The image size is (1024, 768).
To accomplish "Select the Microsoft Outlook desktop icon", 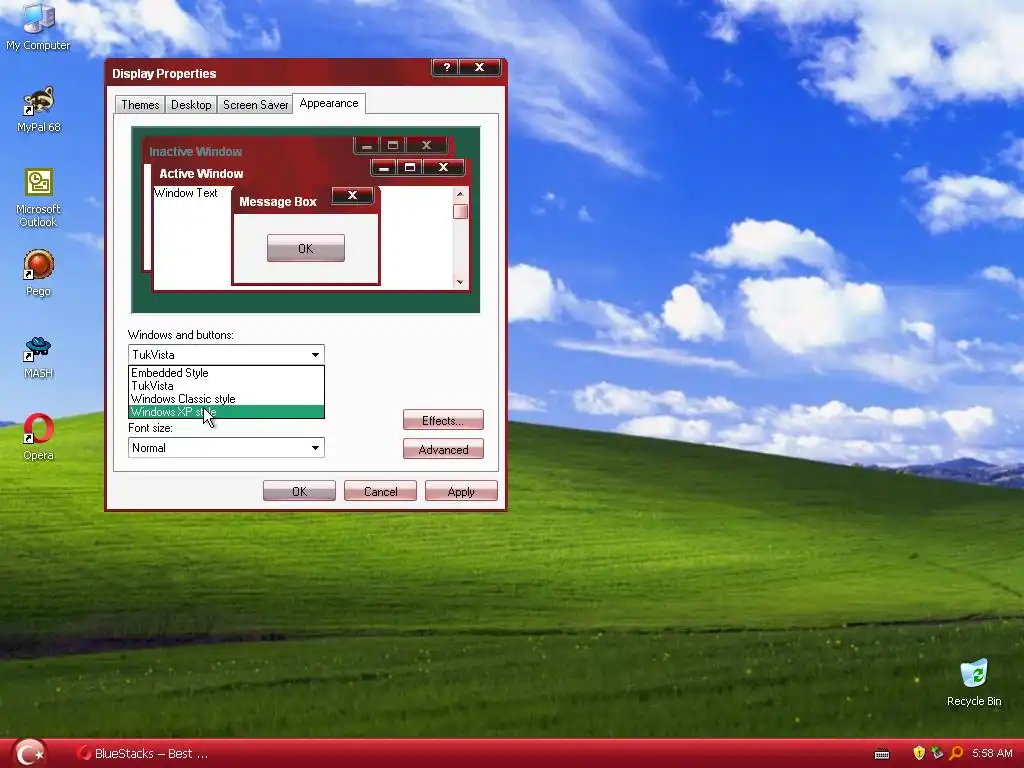I will coord(39,198).
